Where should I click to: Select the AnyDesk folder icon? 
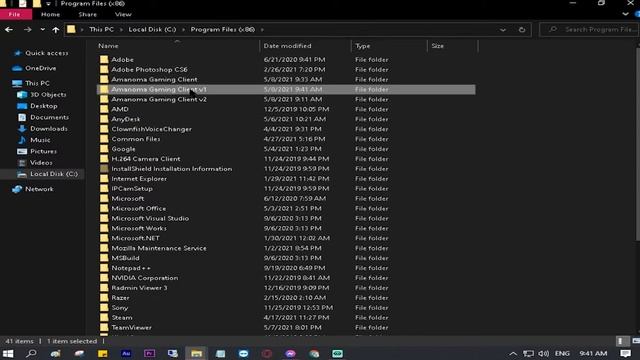click(104, 119)
